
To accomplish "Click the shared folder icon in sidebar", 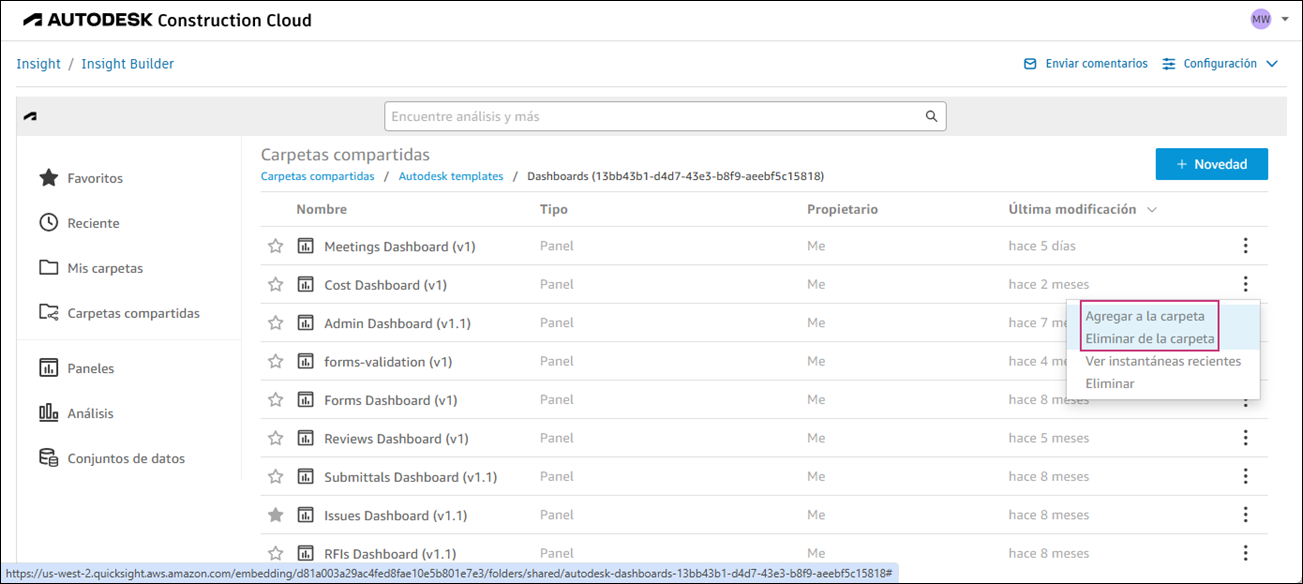I will click(x=48, y=313).
